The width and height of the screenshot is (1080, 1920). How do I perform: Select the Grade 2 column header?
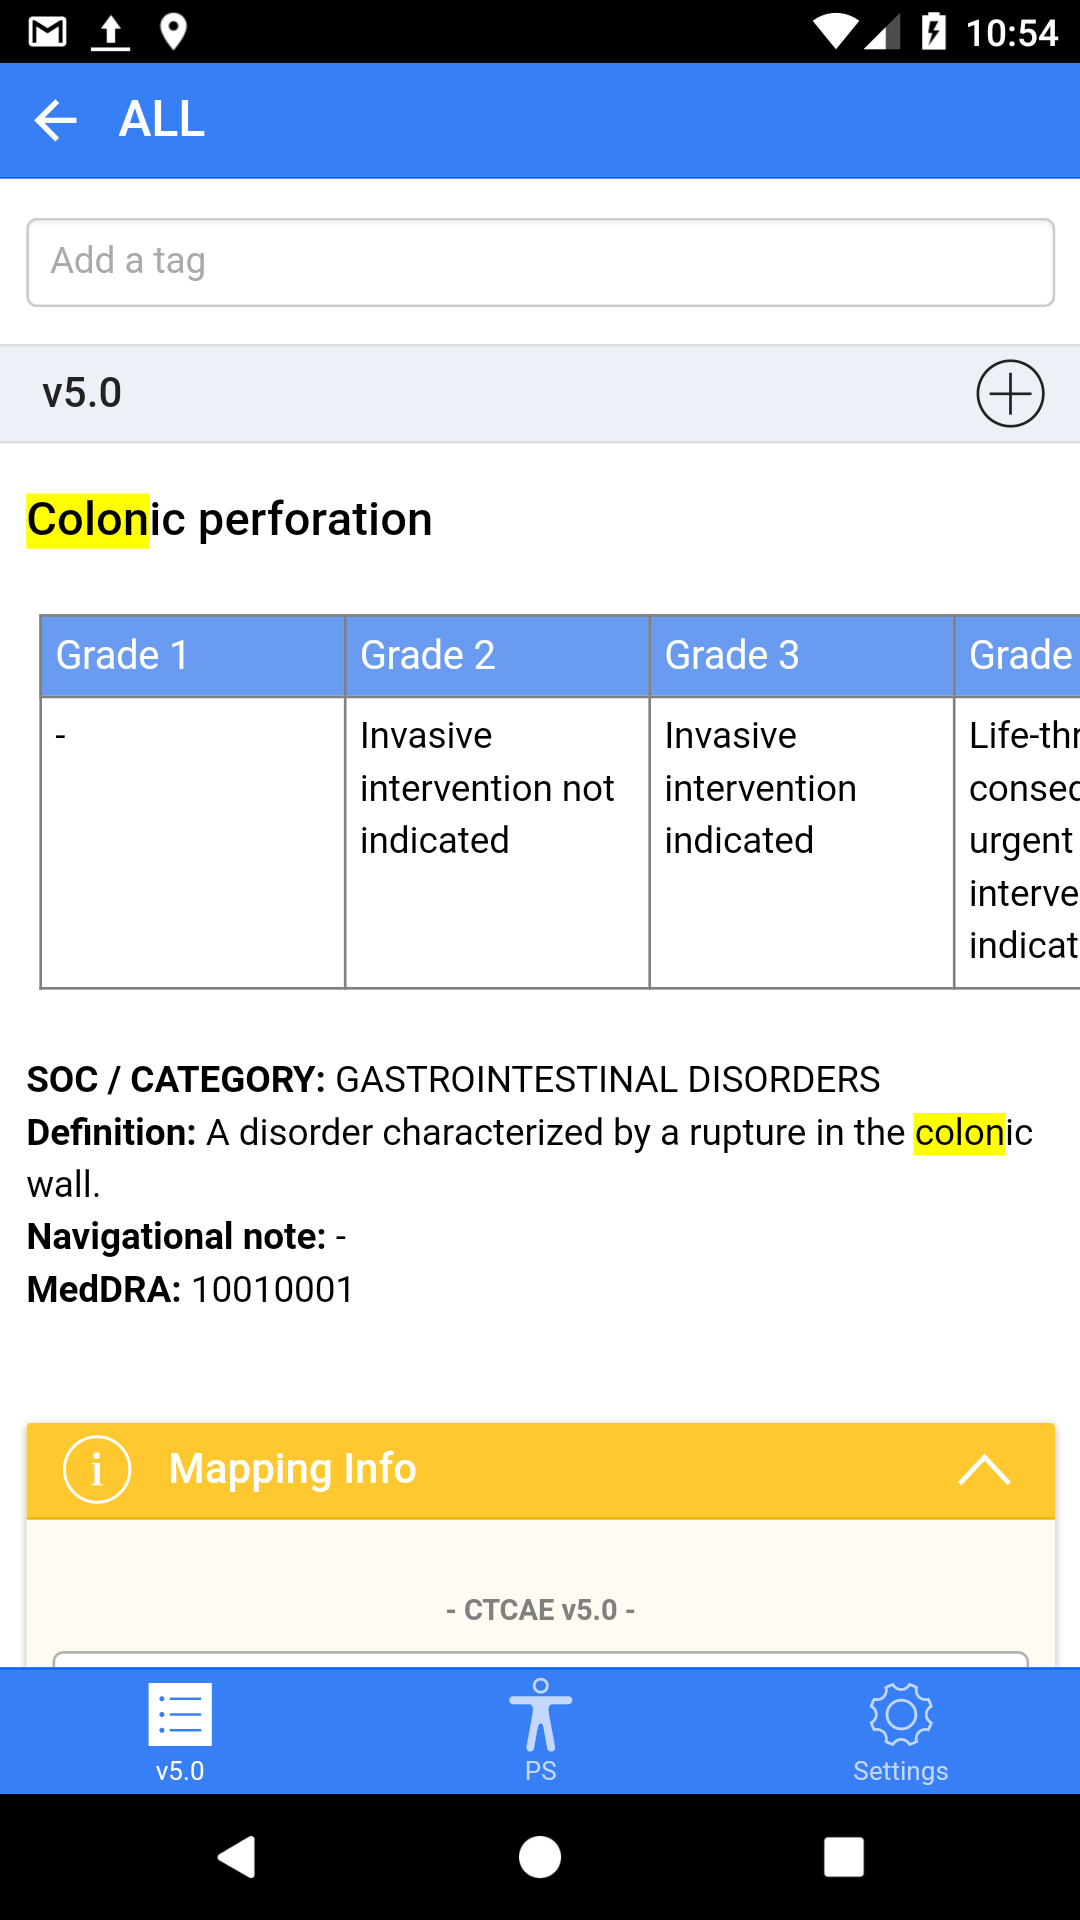[497, 656]
